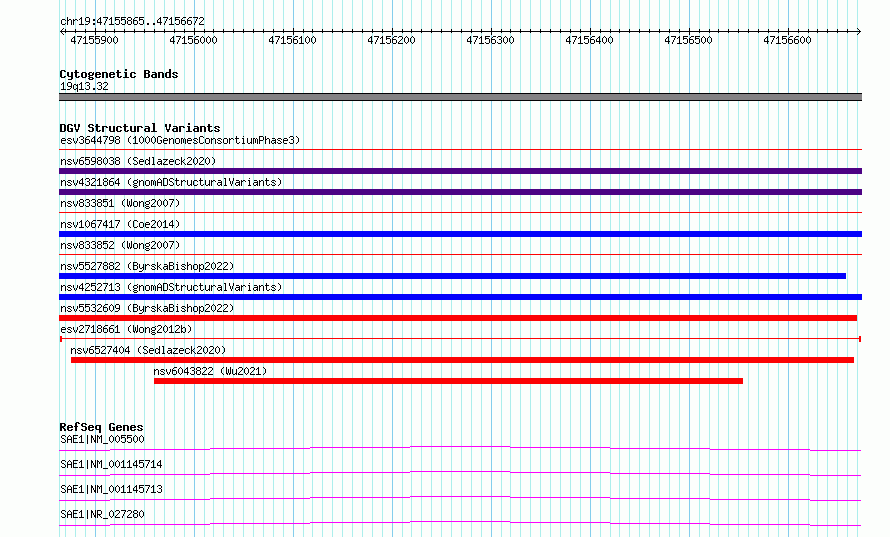The height and width of the screenshot is (537, 890).
Task: Click the 19q13.32 cytogenetic band bar
Action: pos(460,97)
